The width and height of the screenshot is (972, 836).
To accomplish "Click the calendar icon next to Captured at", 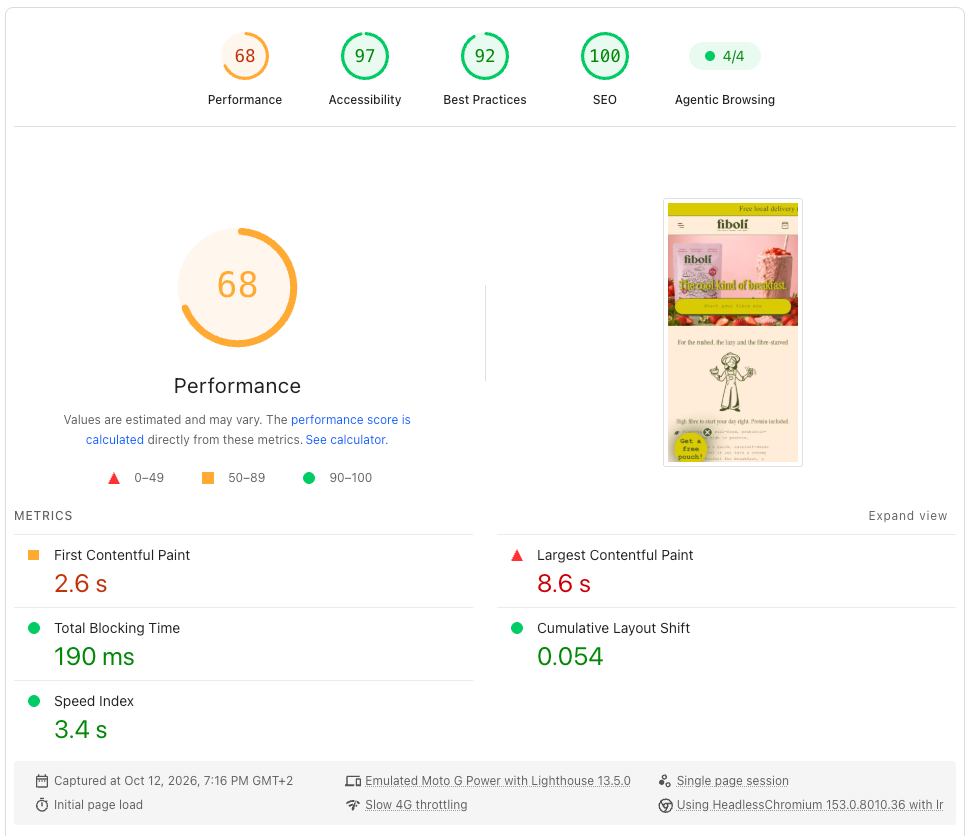I will (x=42, y=781).
